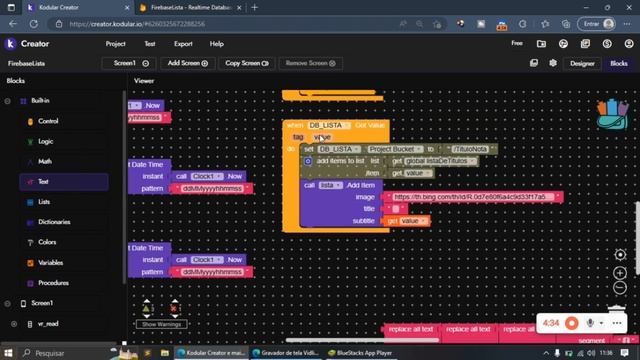Select the Procedures blocks category
The width and height of the screenshot is (640, 360).
pos(64,283)
